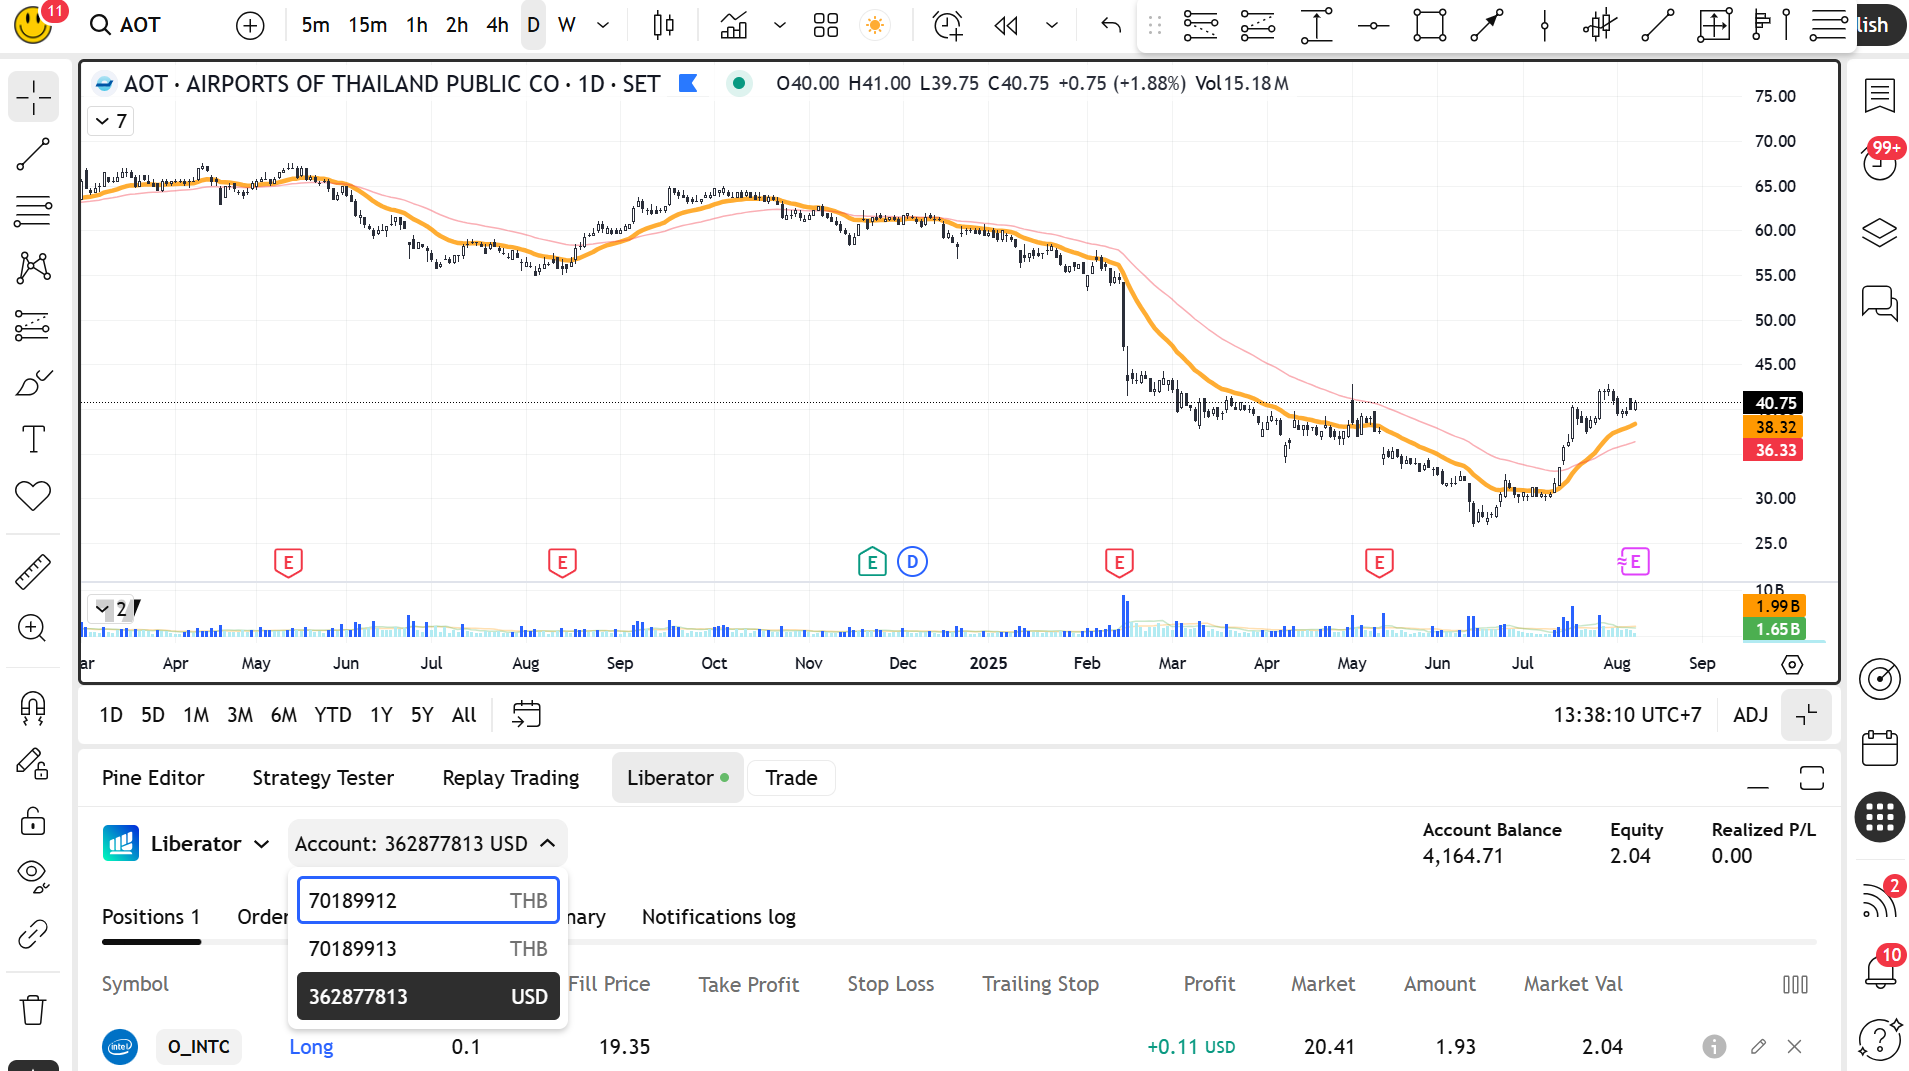Open the indicators menu
Screen dimensions: 1909x1071
[734, 25]
